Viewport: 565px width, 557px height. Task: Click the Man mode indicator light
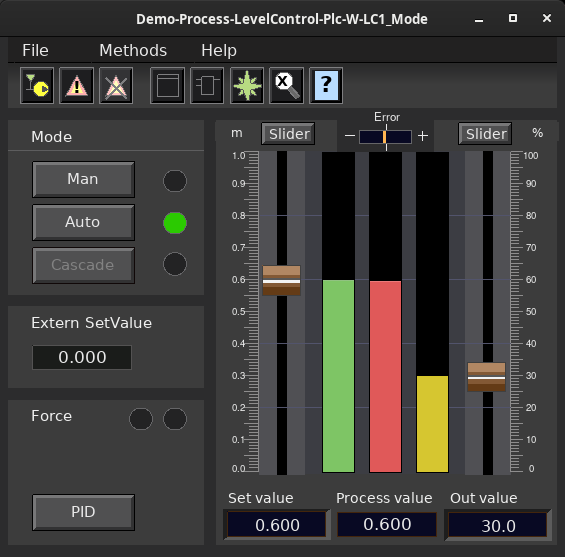point(175,181)
